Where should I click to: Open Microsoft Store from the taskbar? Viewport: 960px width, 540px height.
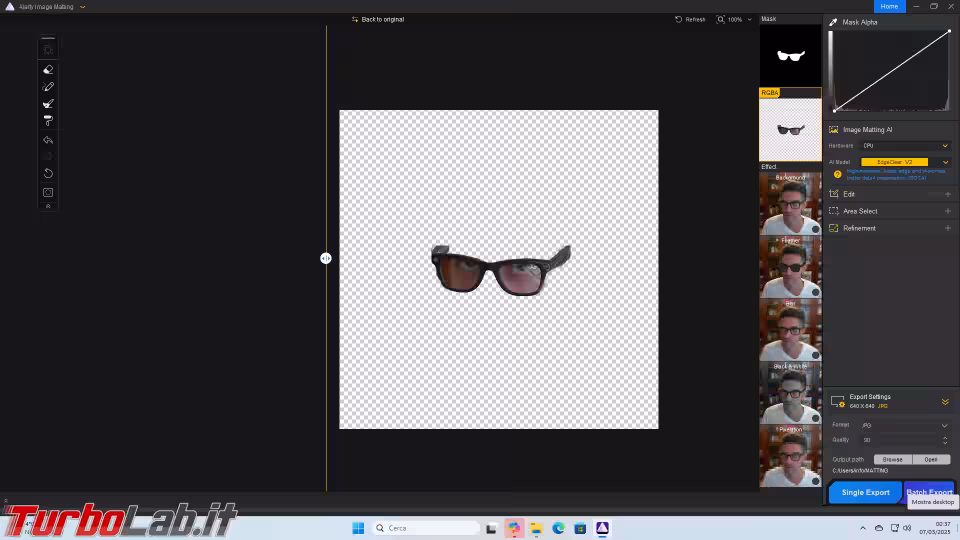580,528
